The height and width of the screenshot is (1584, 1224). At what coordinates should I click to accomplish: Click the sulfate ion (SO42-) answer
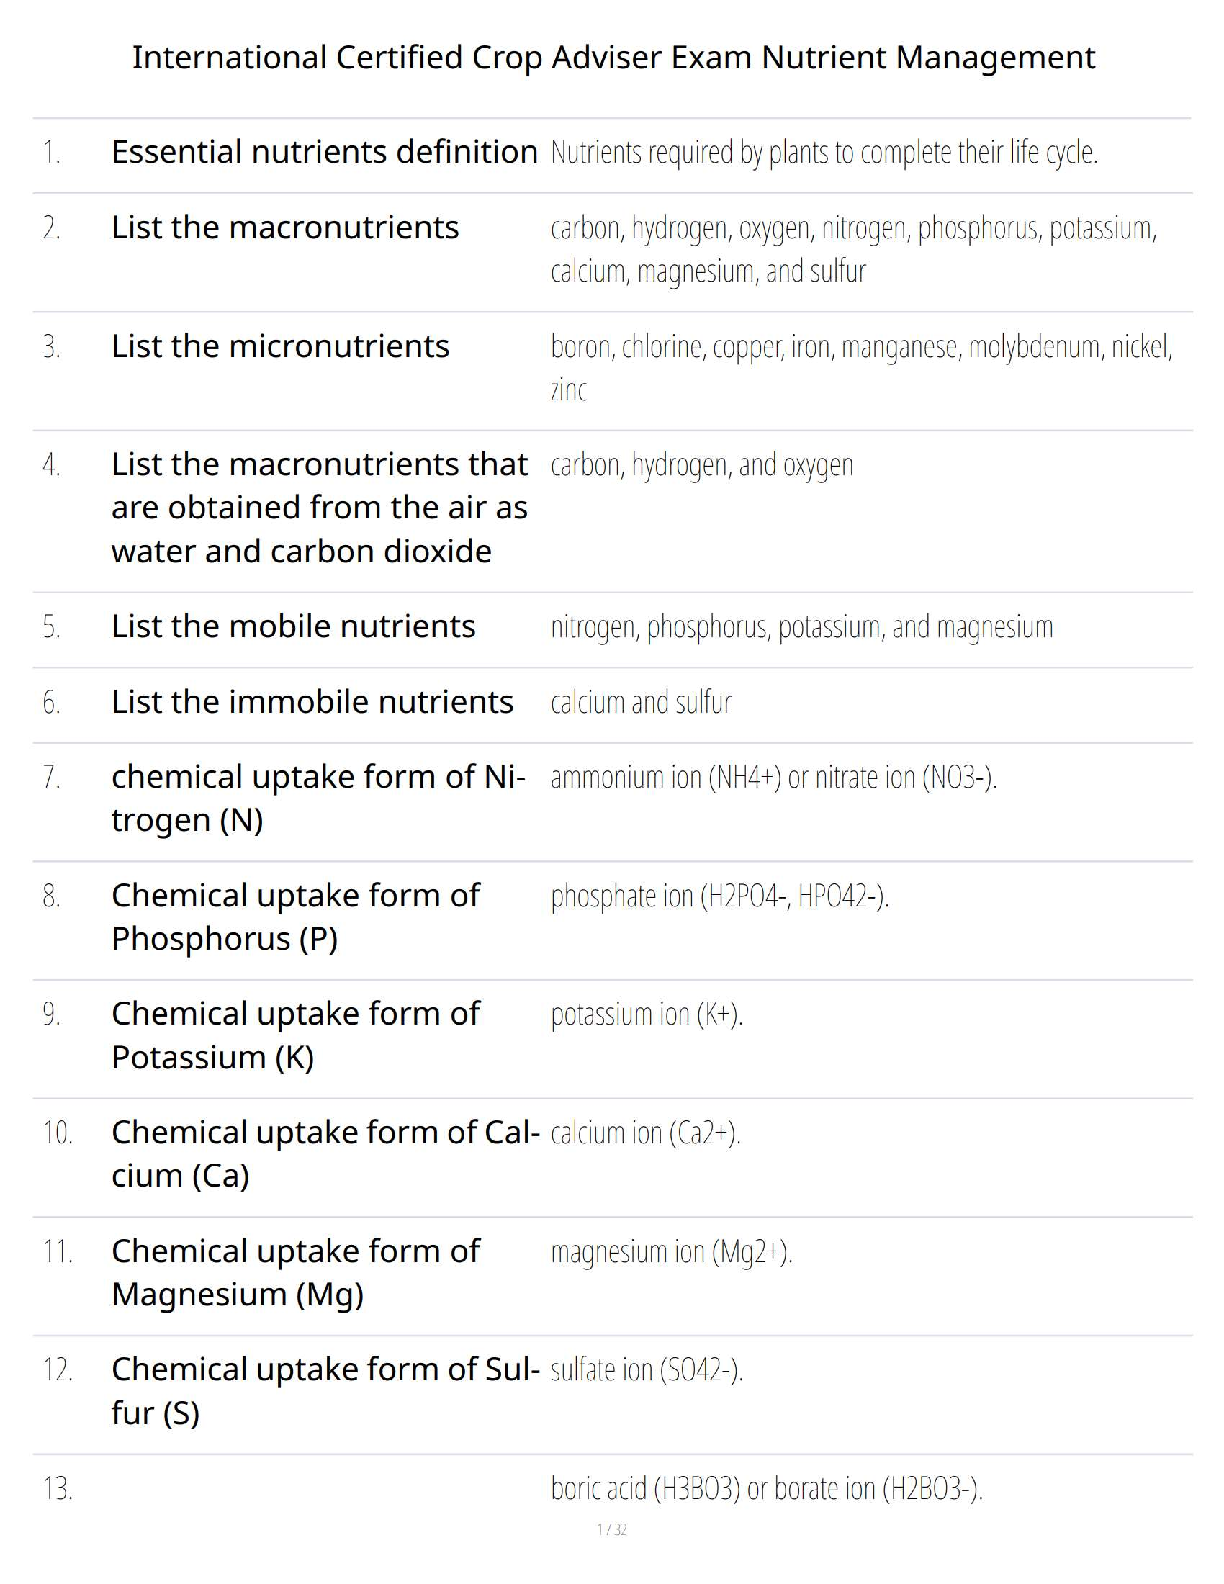646,1370
